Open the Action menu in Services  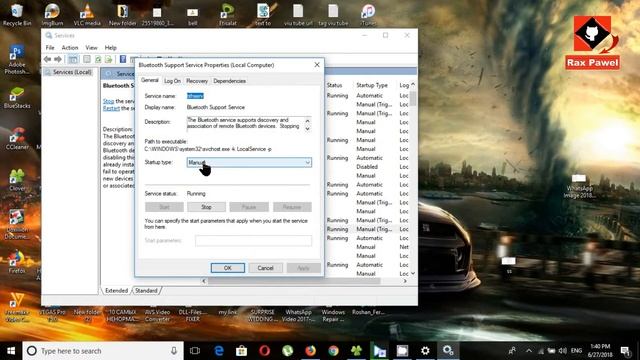tap(70, 48)
